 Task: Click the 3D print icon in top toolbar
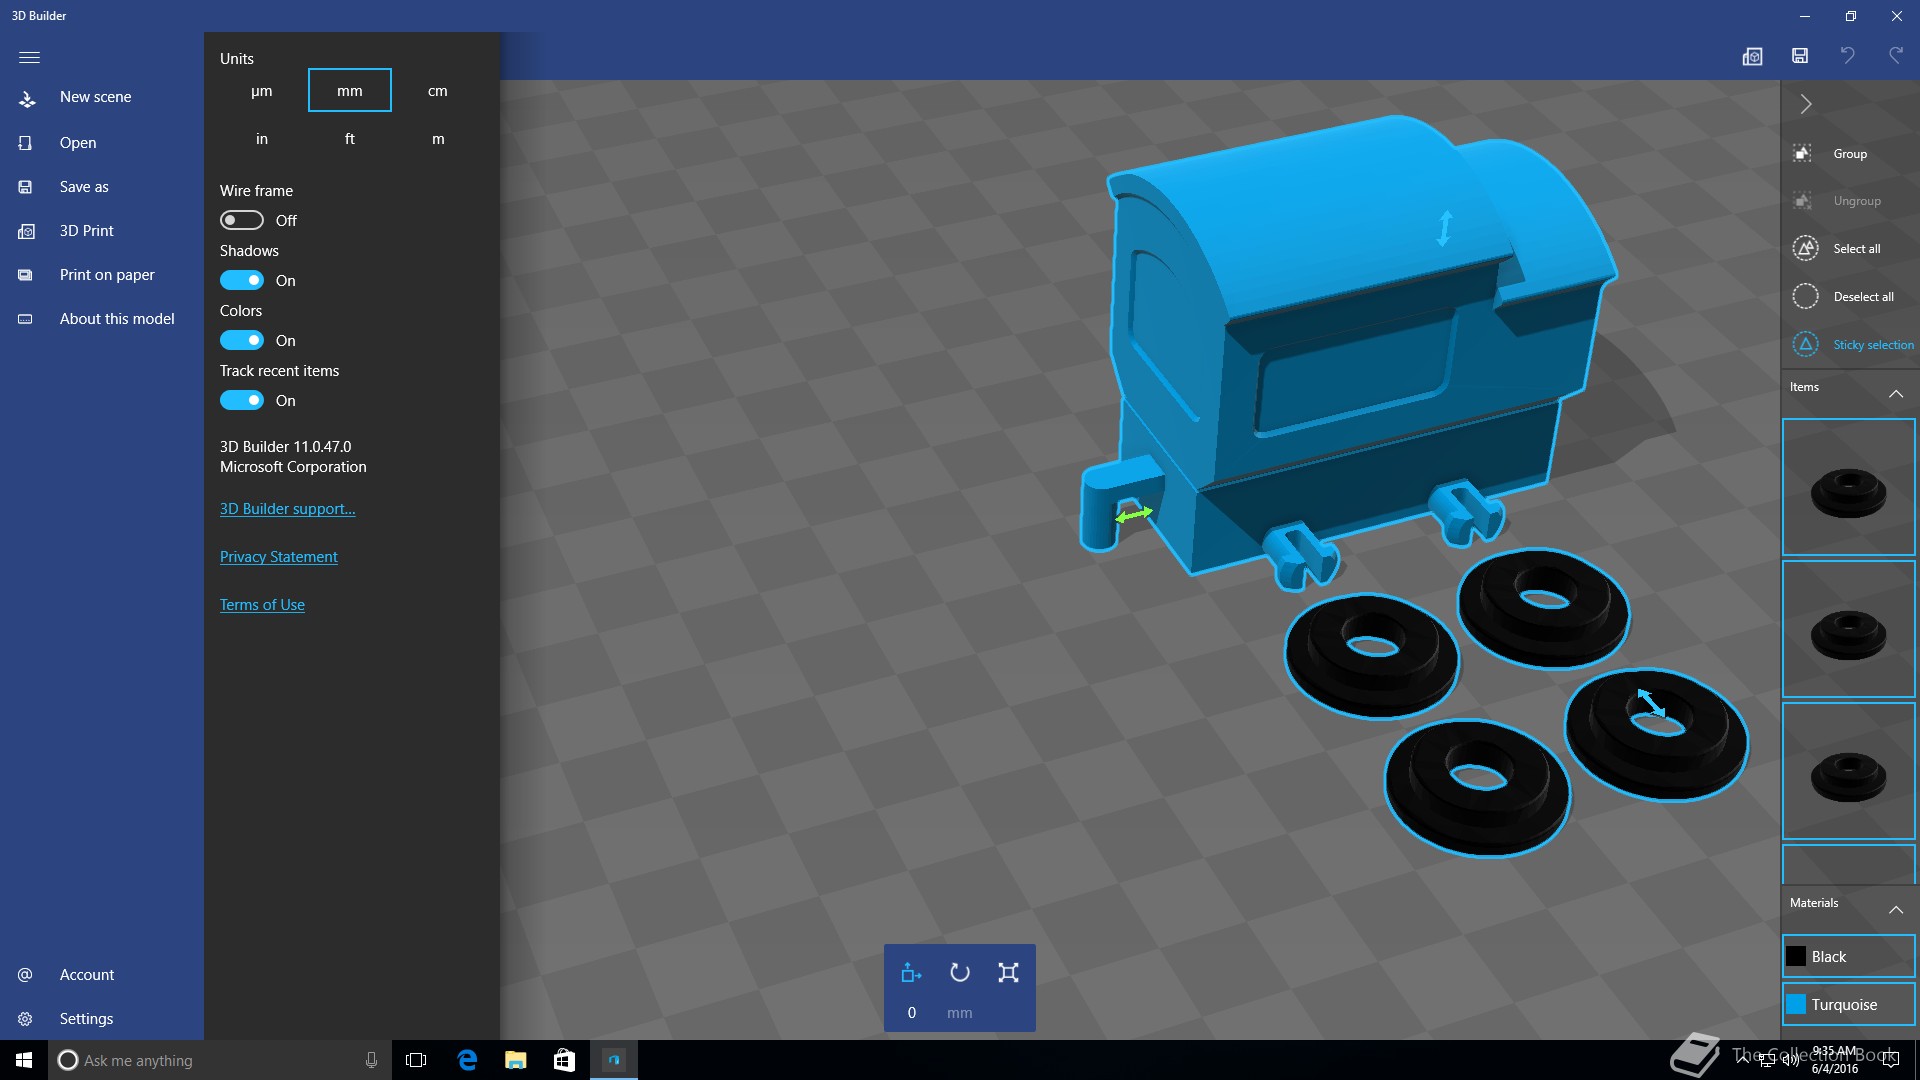point(1752,56)
